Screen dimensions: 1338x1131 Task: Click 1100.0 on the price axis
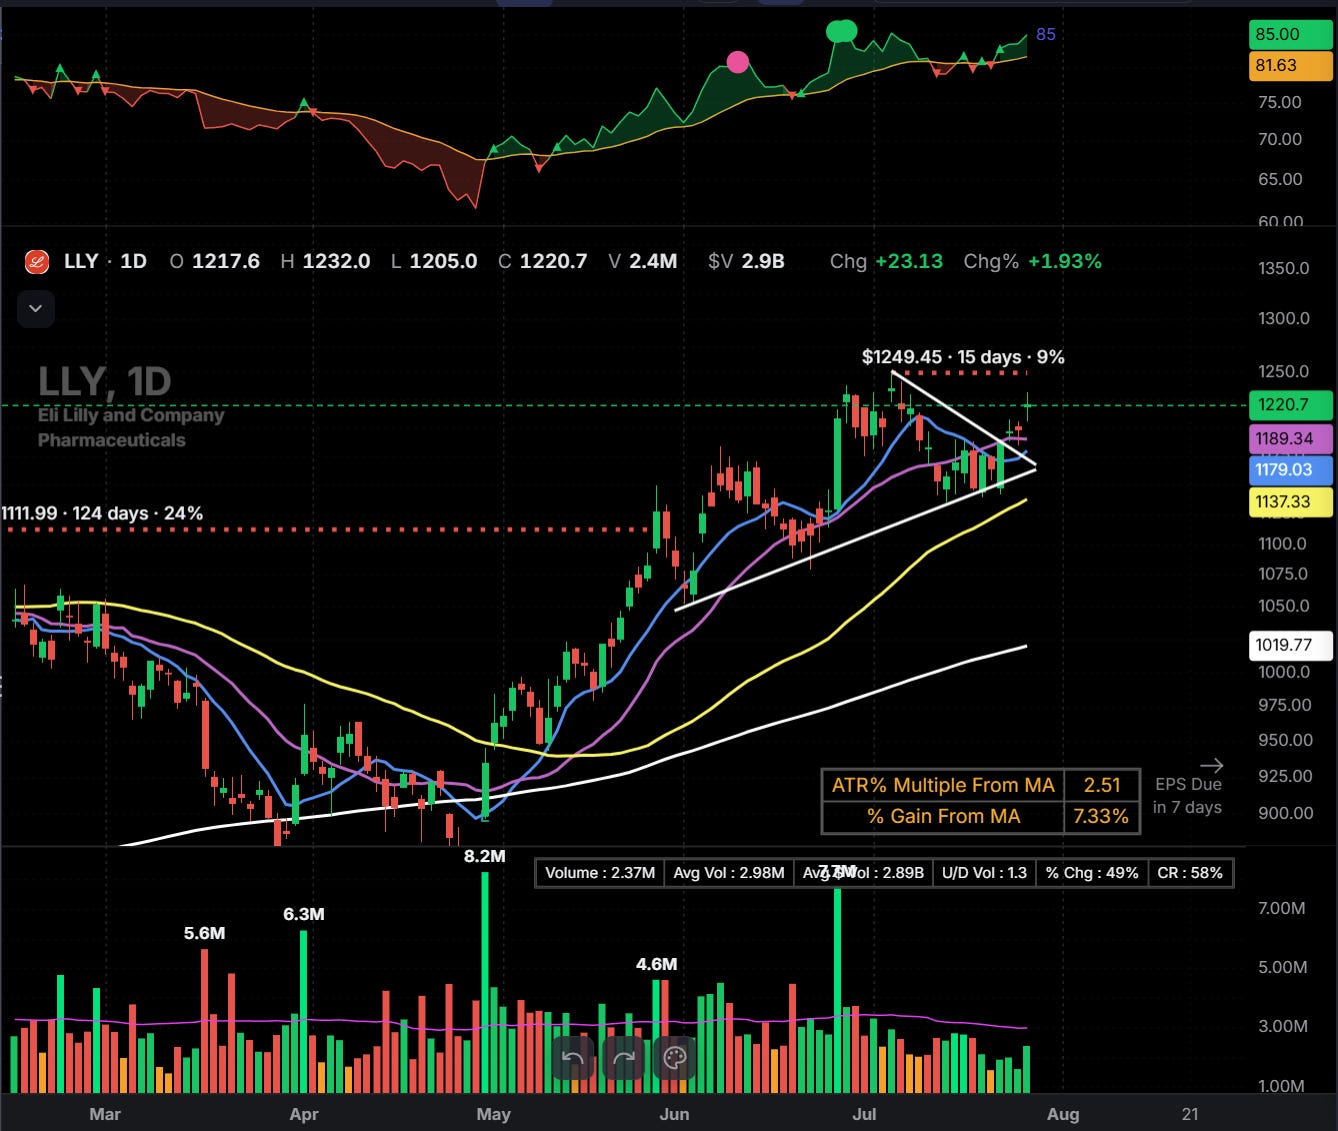[x=1284, y=544]
